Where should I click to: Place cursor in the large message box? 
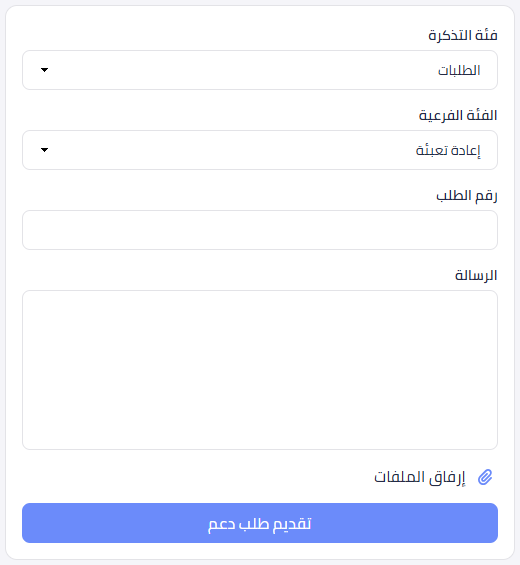coord(260,370)
